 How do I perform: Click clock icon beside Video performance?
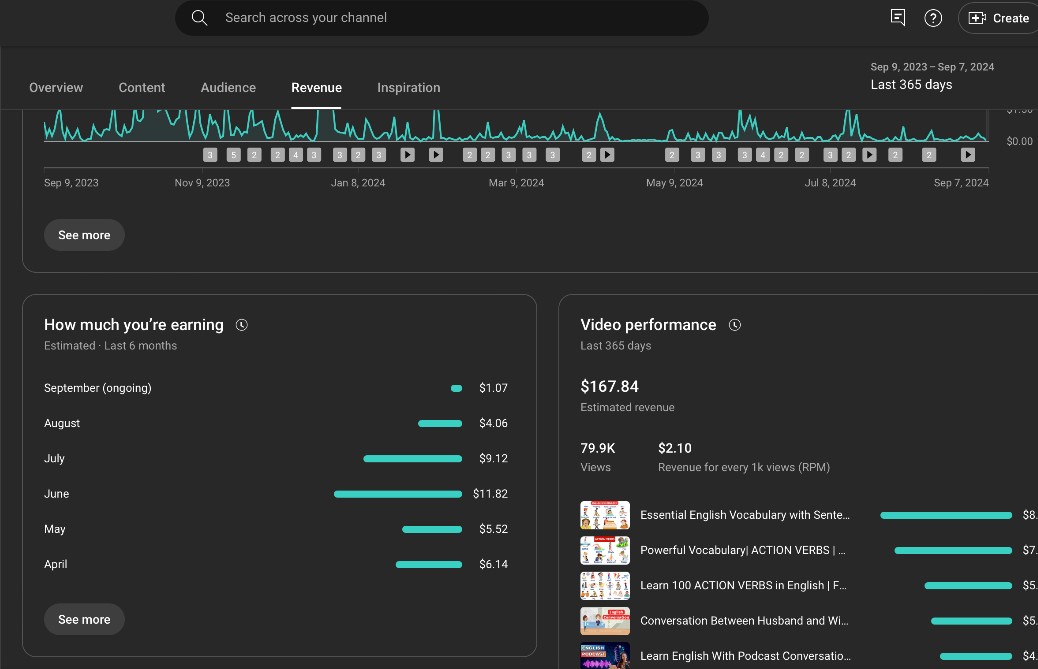pos(735,325)
